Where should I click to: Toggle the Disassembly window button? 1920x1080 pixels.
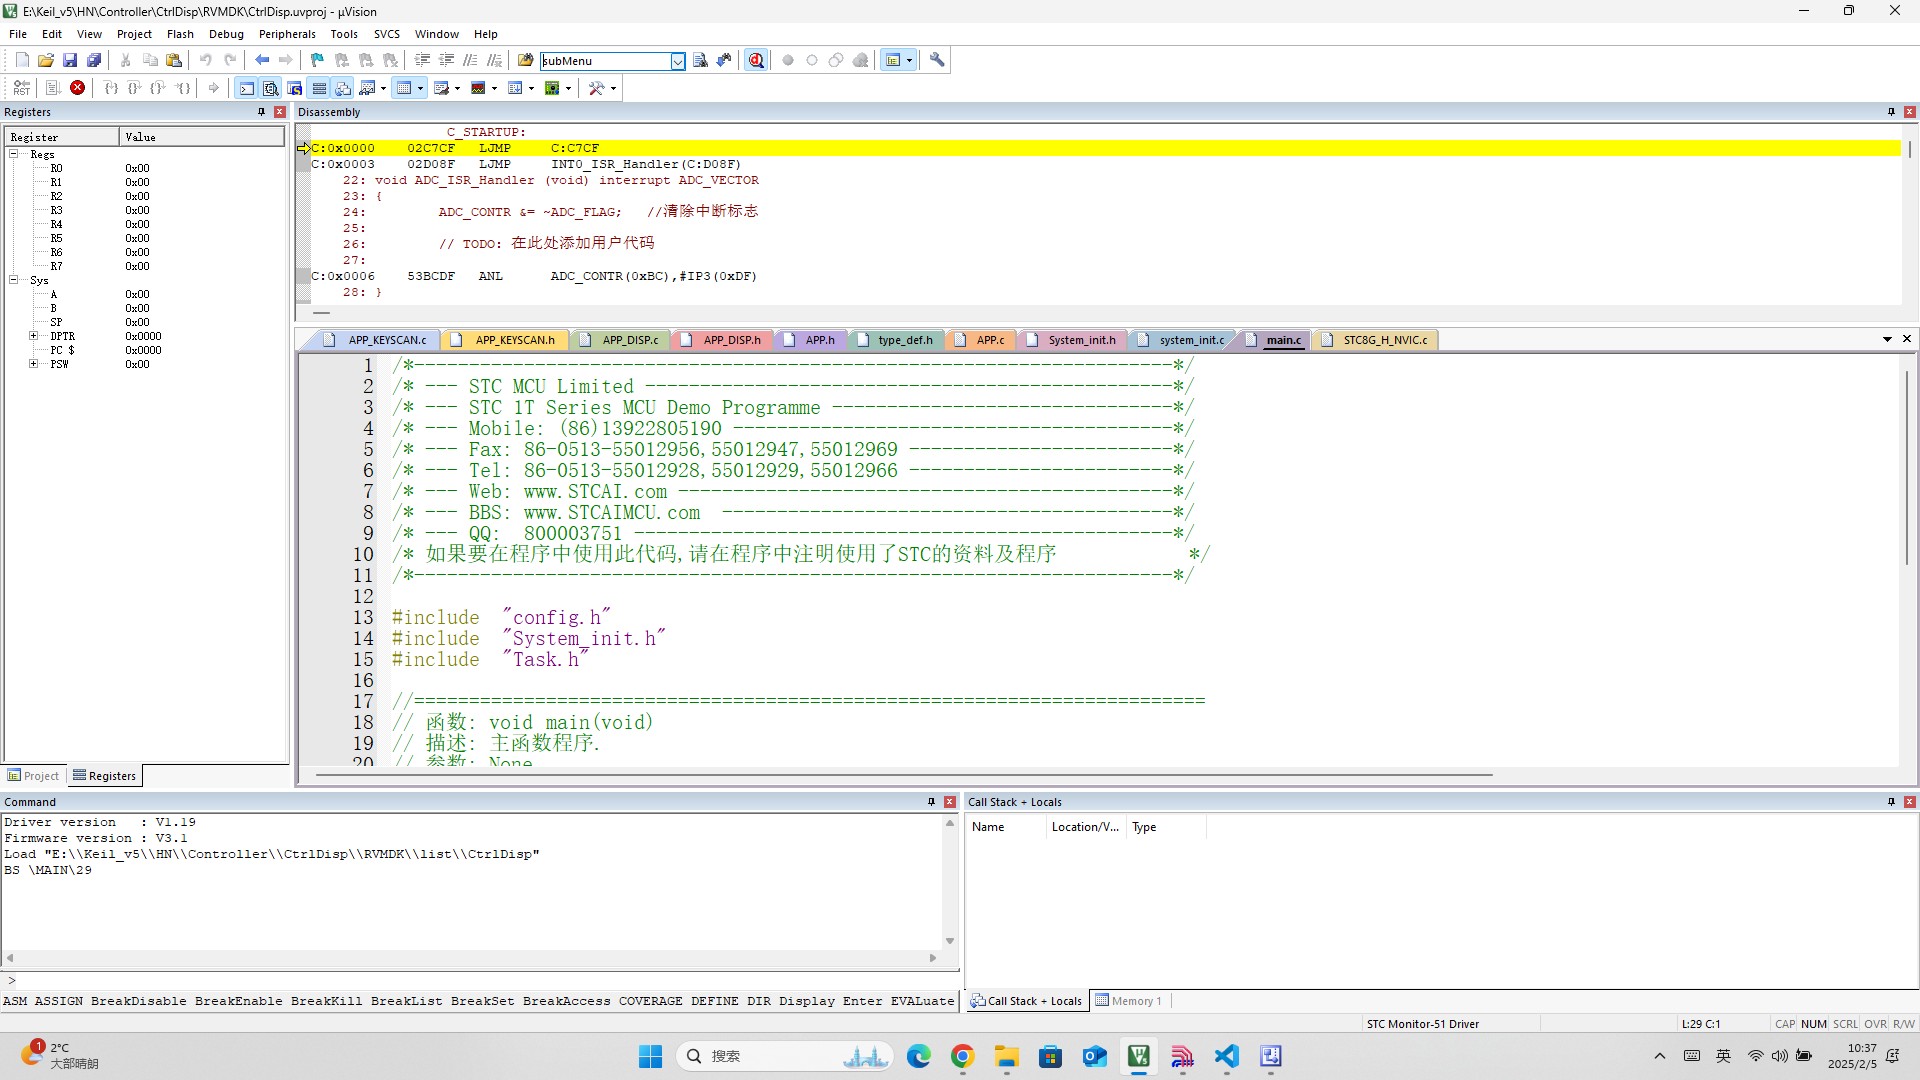(270, 88)
